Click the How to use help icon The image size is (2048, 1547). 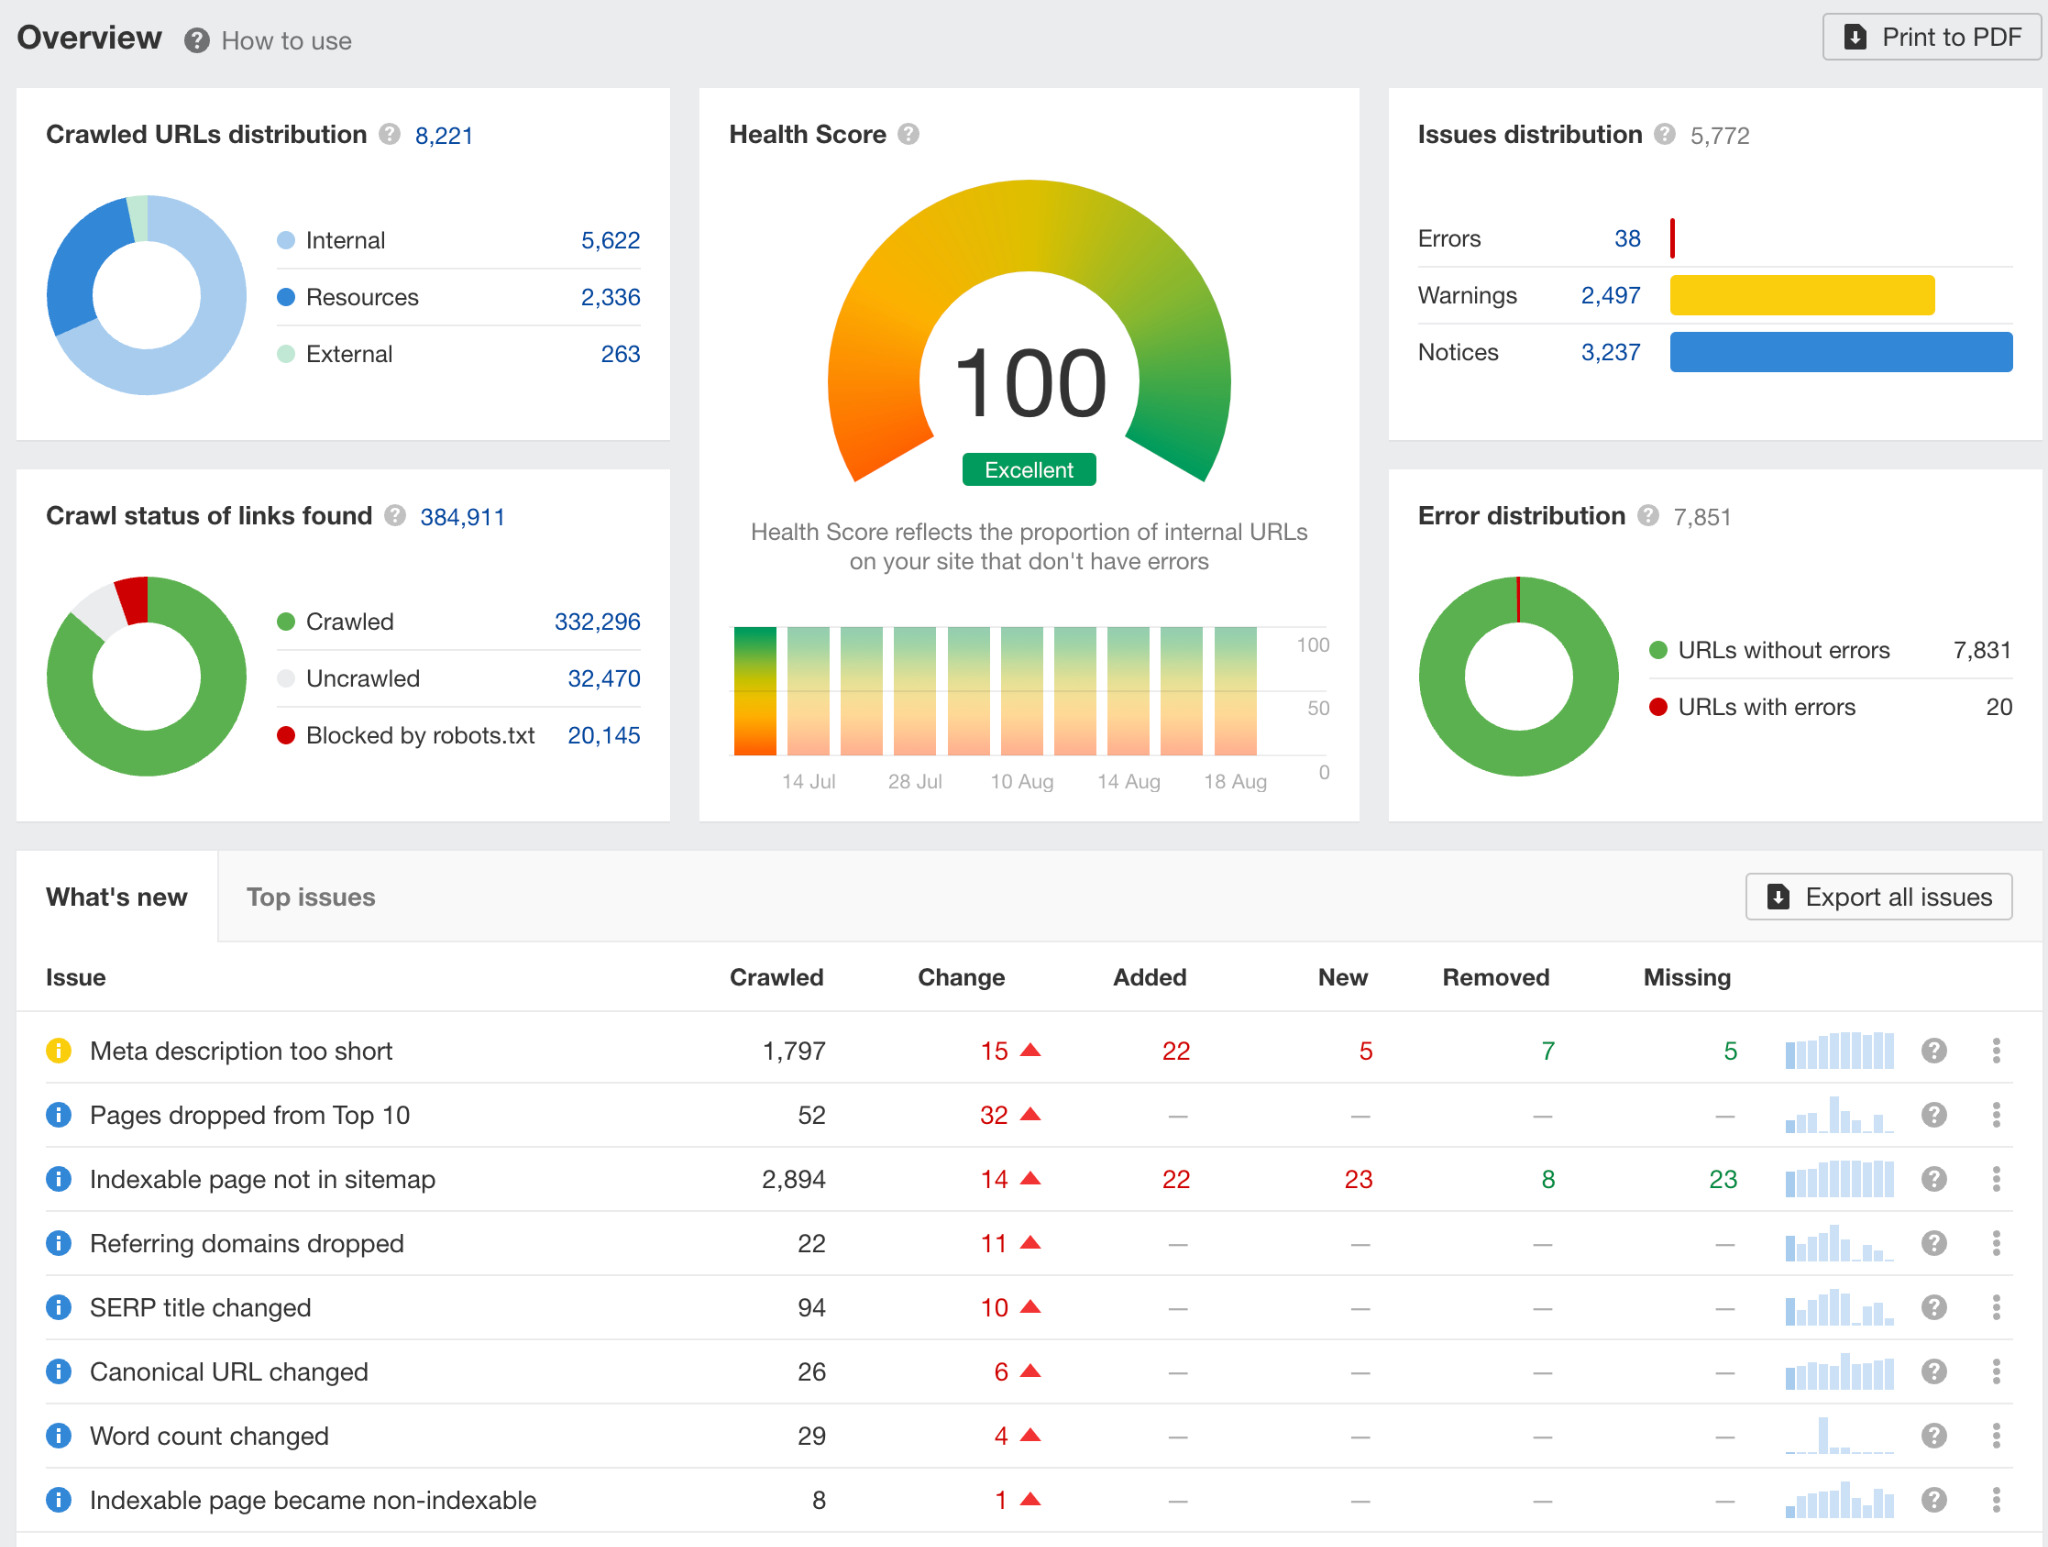pos(197,40)
